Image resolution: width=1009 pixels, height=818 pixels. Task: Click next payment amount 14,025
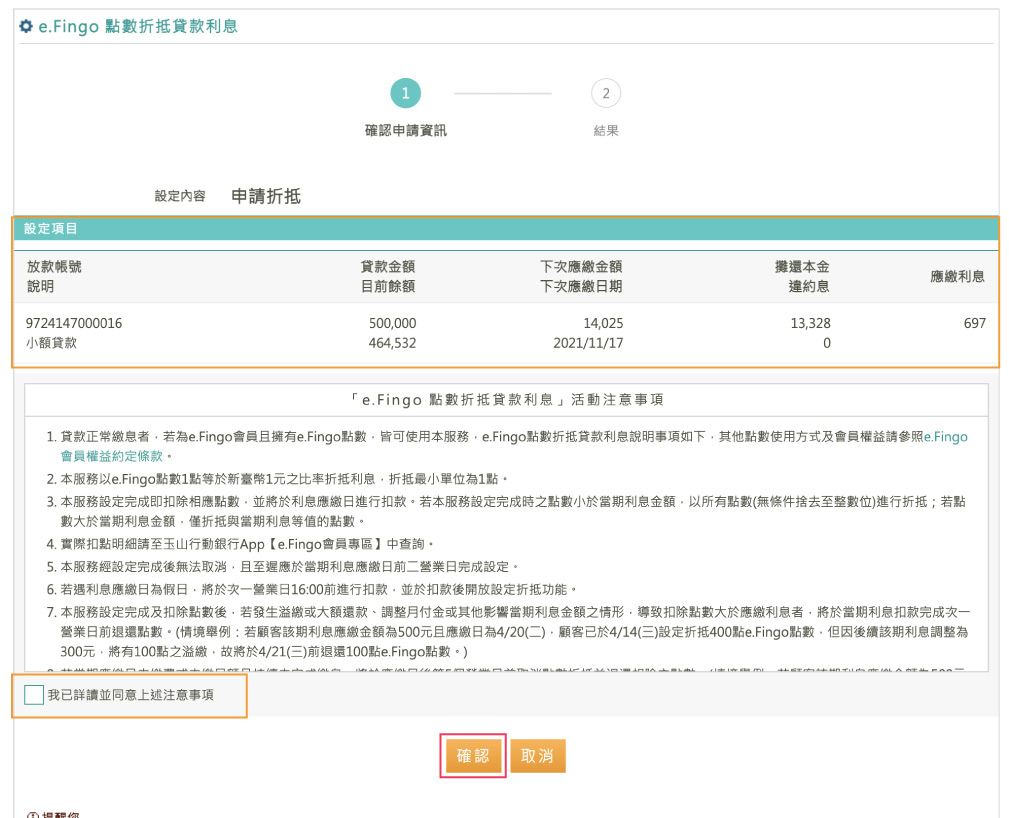tap(603, 323)
